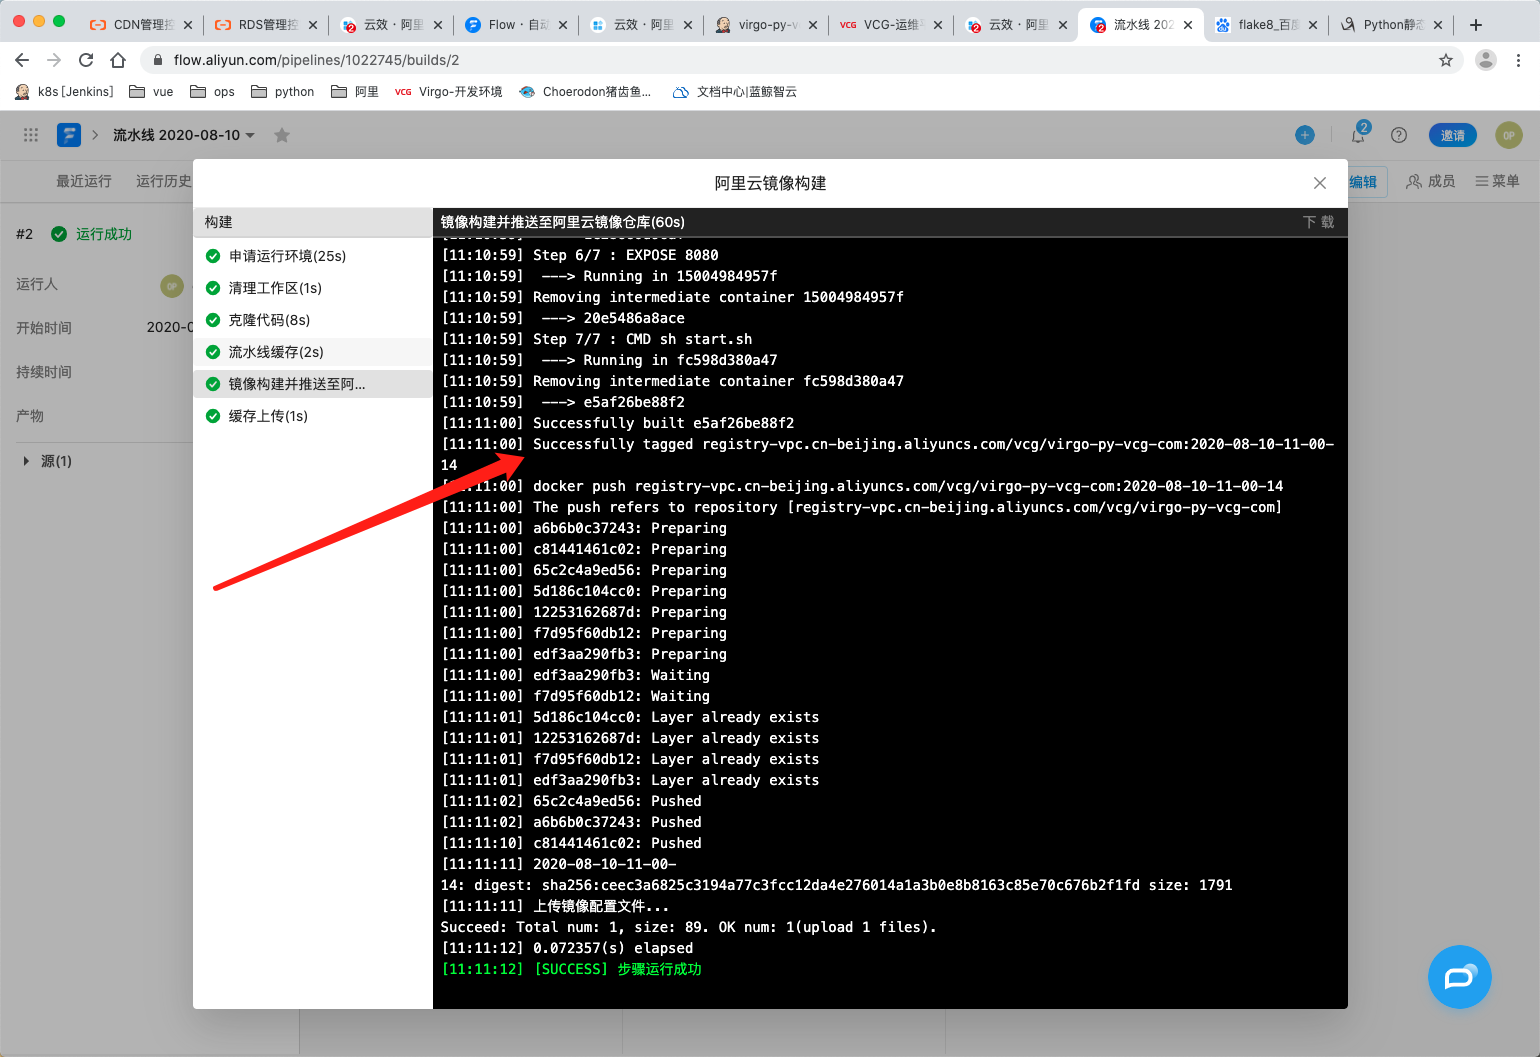The image size is (1540, 1057).
Task: Open the Chrome profile icon
Action: point(1486,60)
